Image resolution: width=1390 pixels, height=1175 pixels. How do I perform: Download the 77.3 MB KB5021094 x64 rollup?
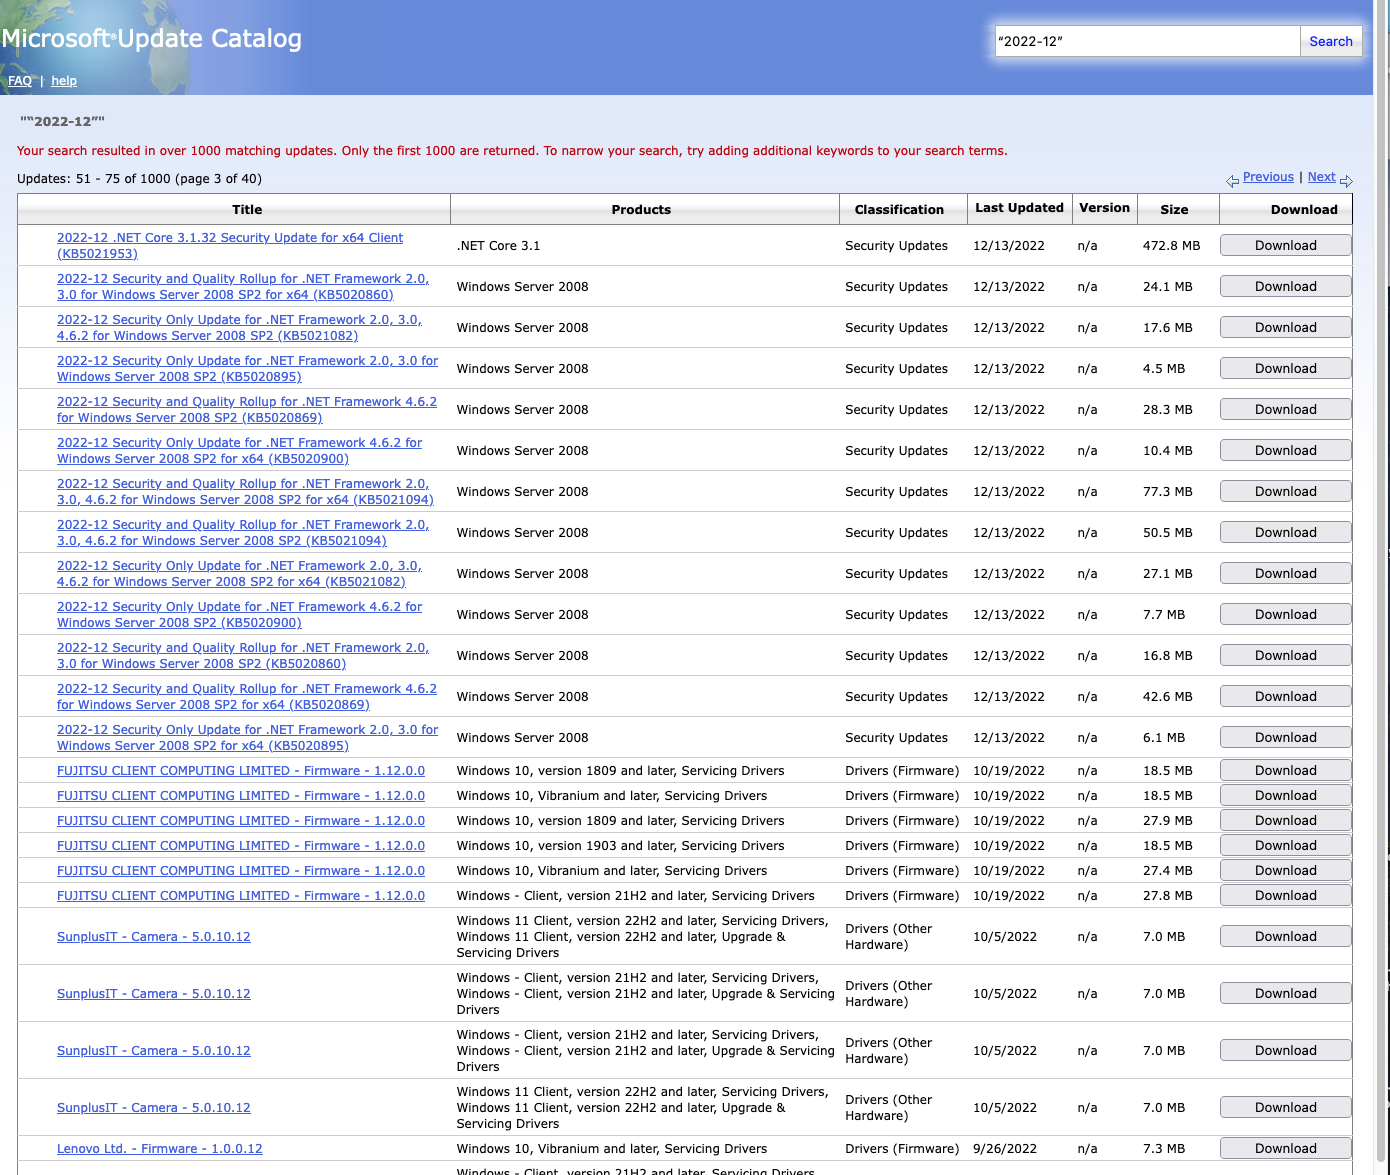tap(1285, 492)
